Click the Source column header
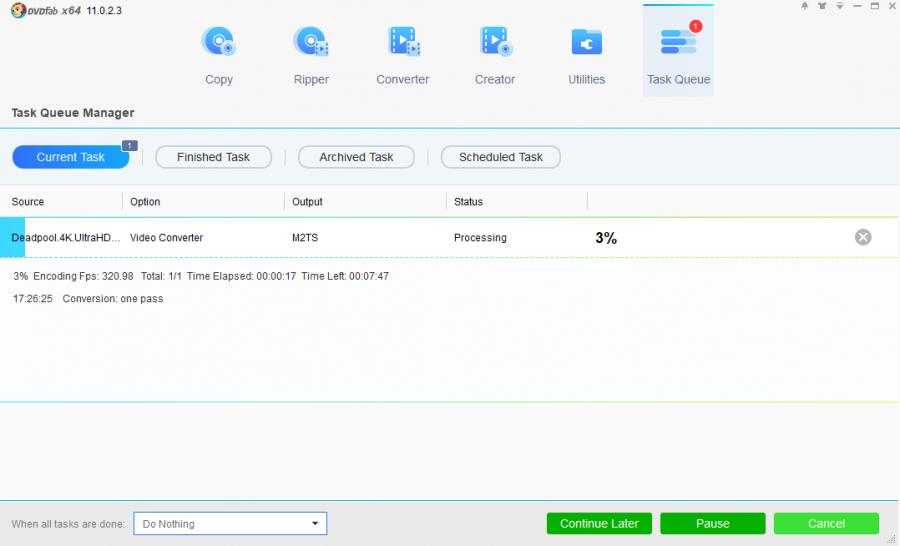 (x=28, y=202)
